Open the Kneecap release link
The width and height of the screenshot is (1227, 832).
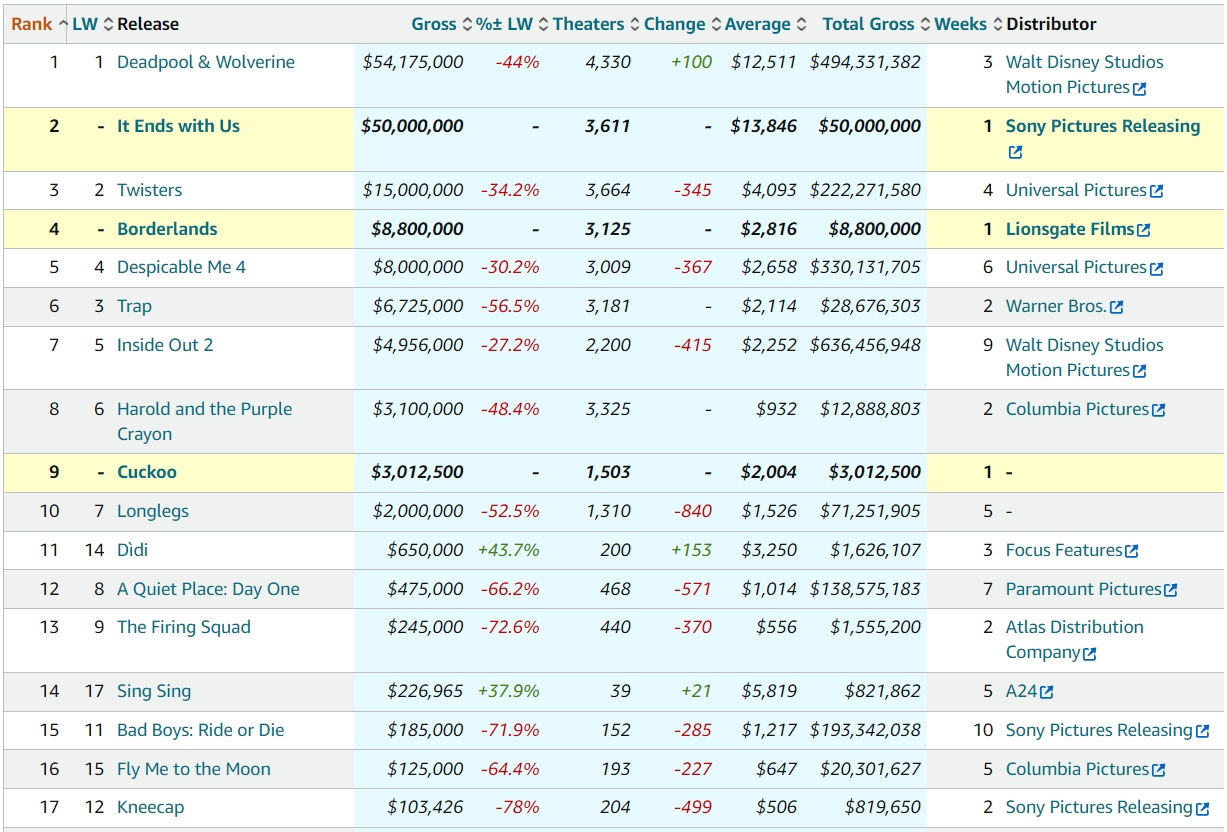pyautogui.click(x=151, y=807)
